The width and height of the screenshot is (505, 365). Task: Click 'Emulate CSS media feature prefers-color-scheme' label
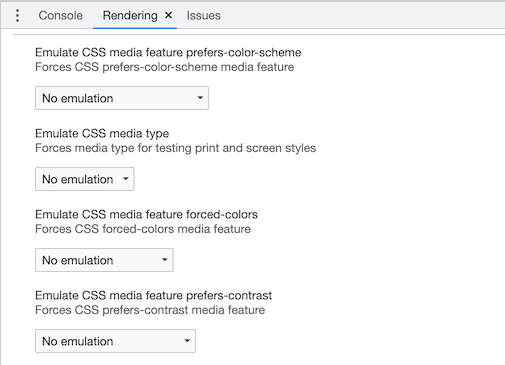pos(168,52)
